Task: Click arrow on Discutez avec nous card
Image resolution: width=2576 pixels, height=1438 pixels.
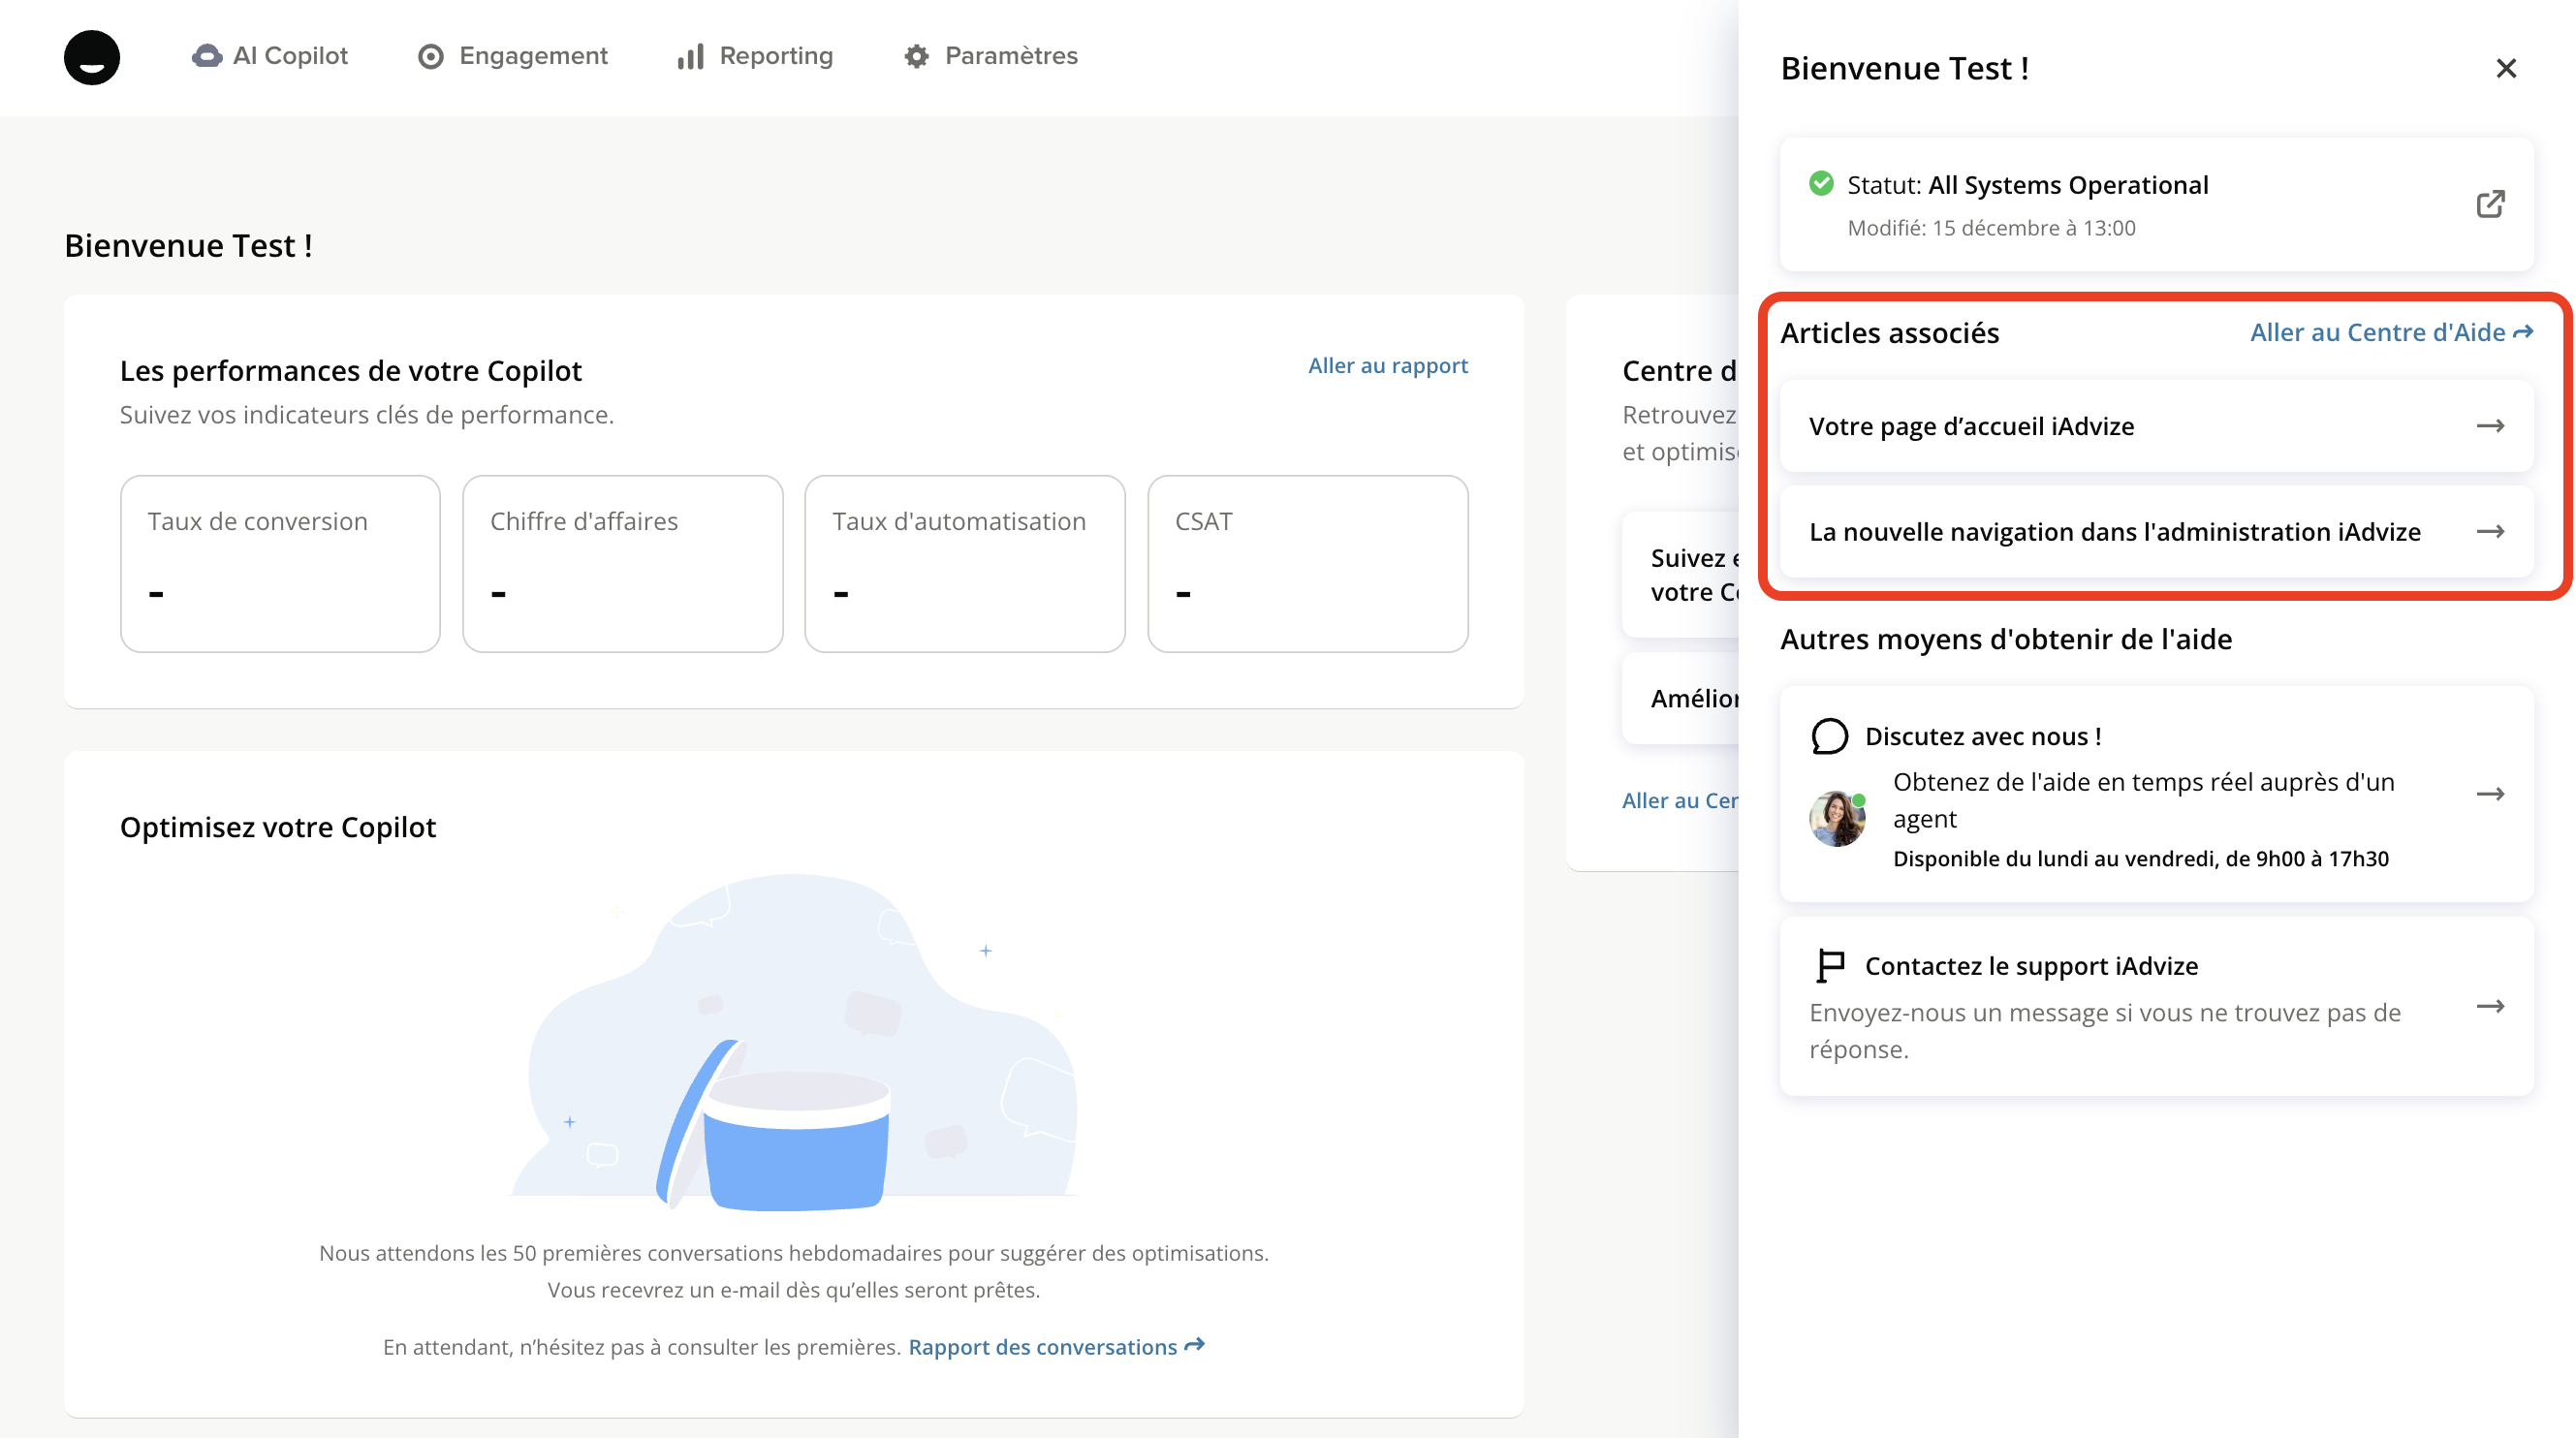Action: tap(2490, 794)
